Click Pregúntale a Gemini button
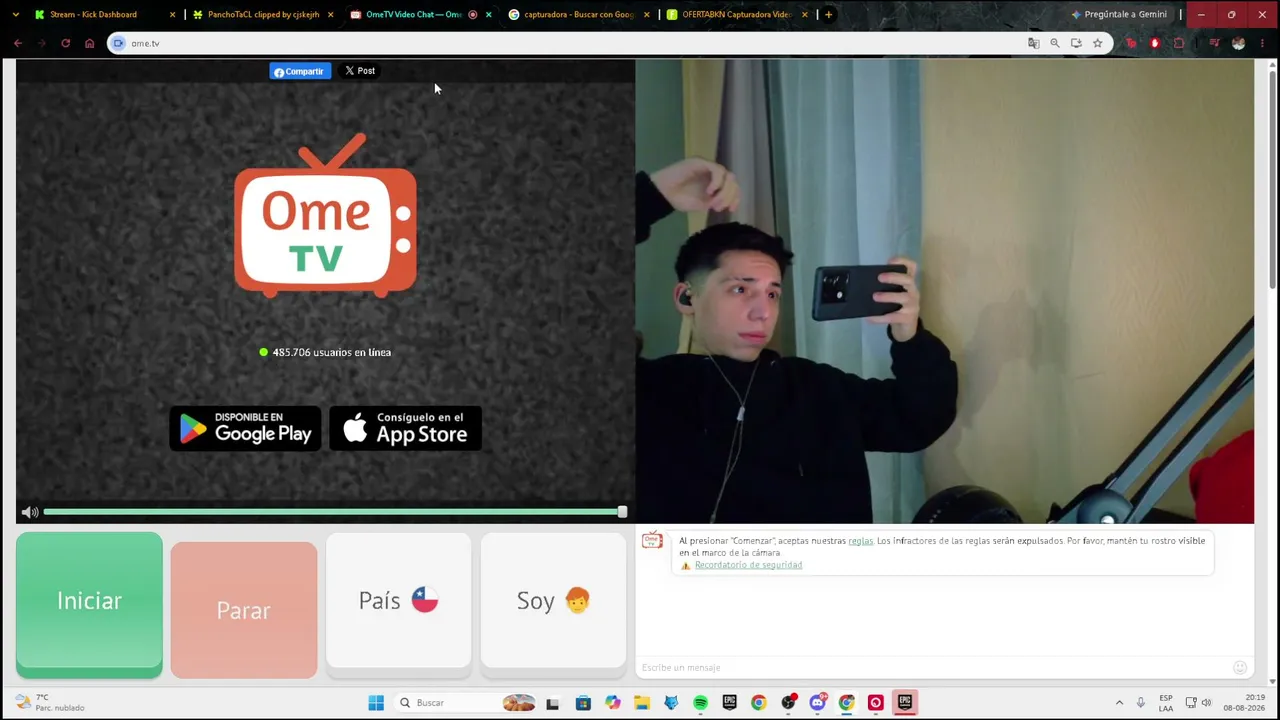This screenshot has height=720, width=1280. (1118, 15)
